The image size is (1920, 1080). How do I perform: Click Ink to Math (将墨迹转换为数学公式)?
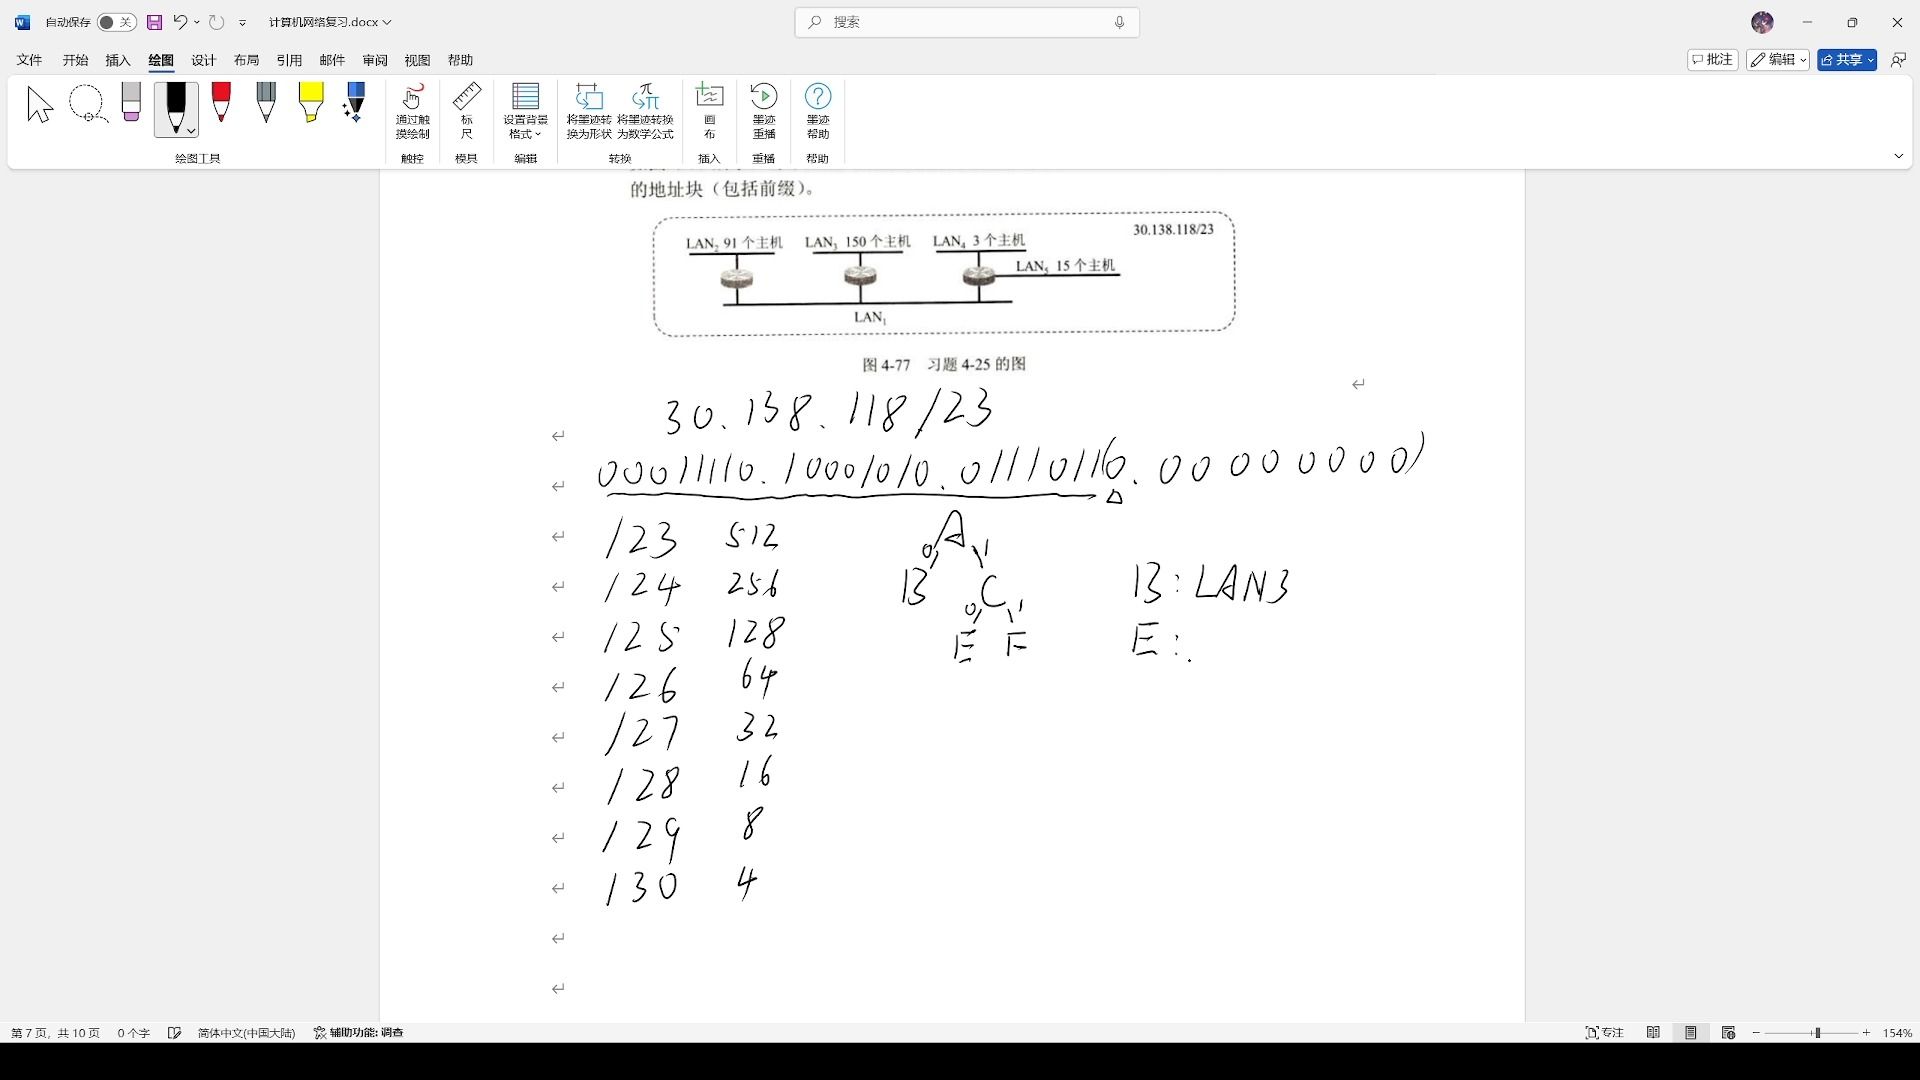[645, 111]
